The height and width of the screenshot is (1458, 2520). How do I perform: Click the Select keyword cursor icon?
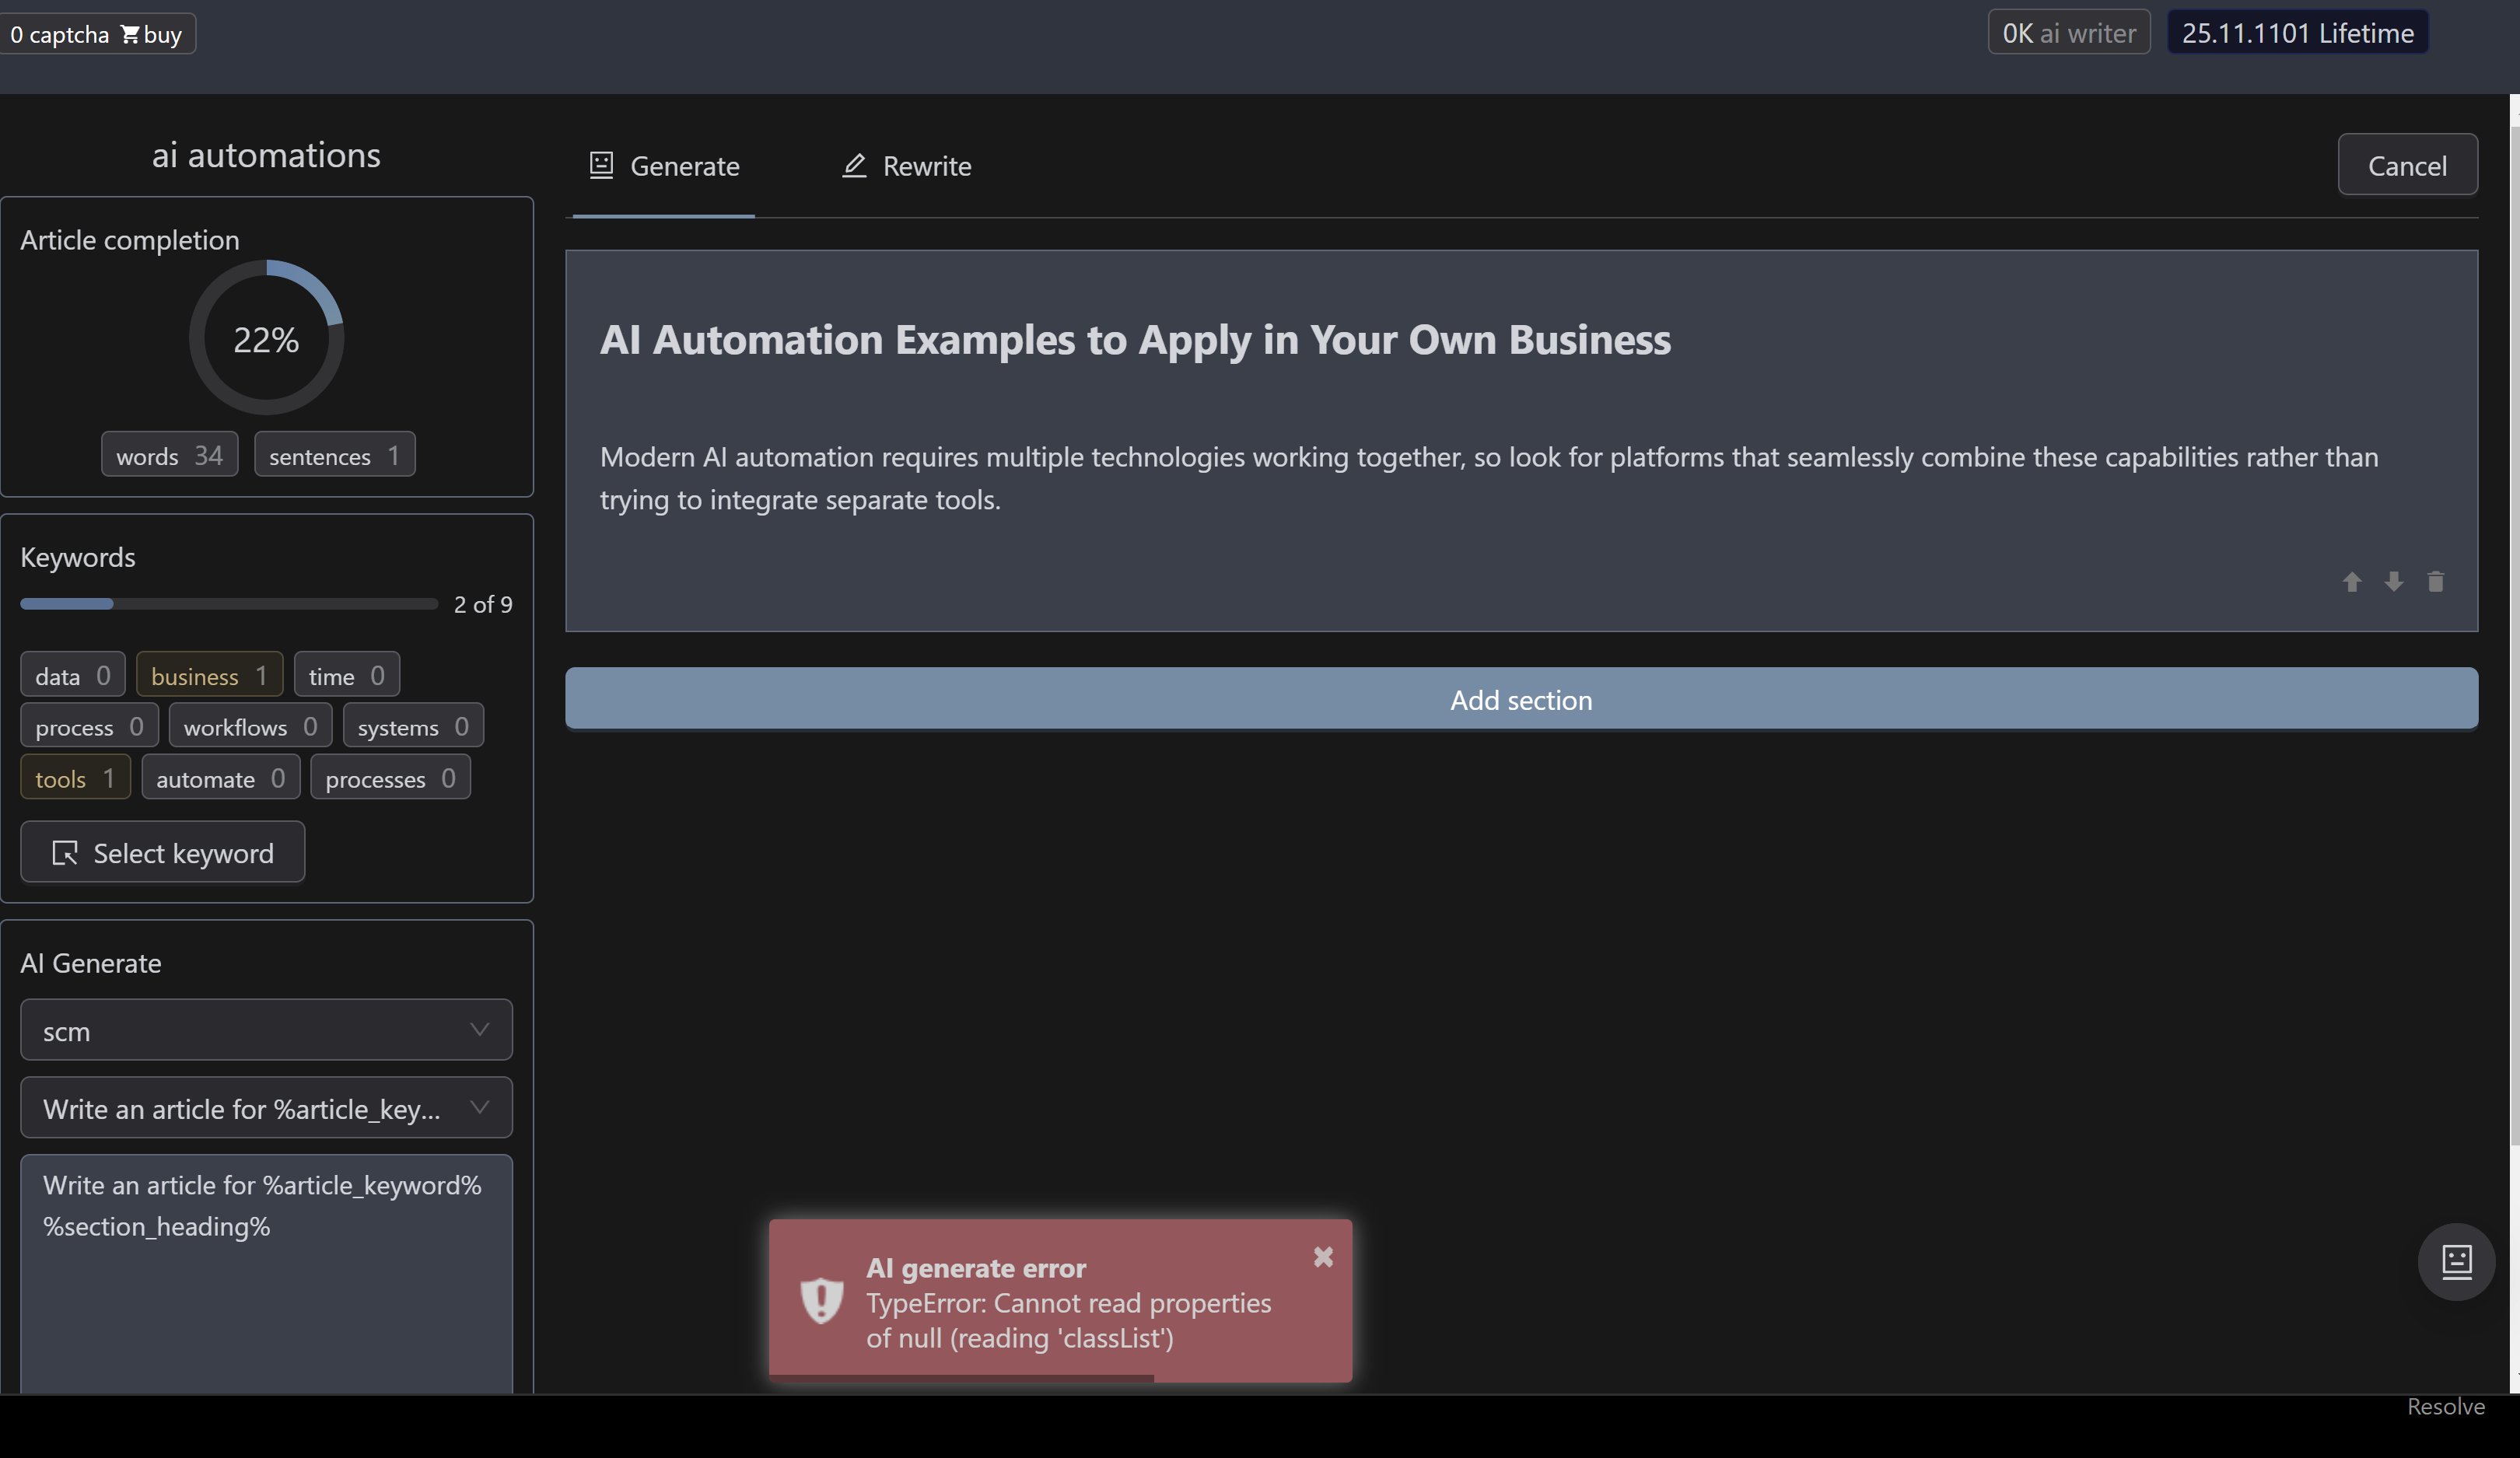(65, 853)
